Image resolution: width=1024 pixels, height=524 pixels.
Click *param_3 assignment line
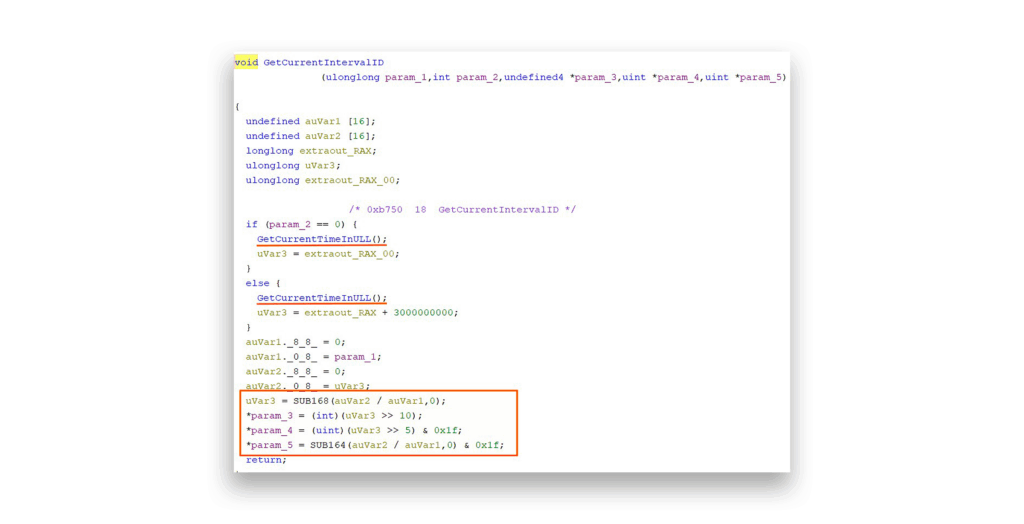click(334, 416)
